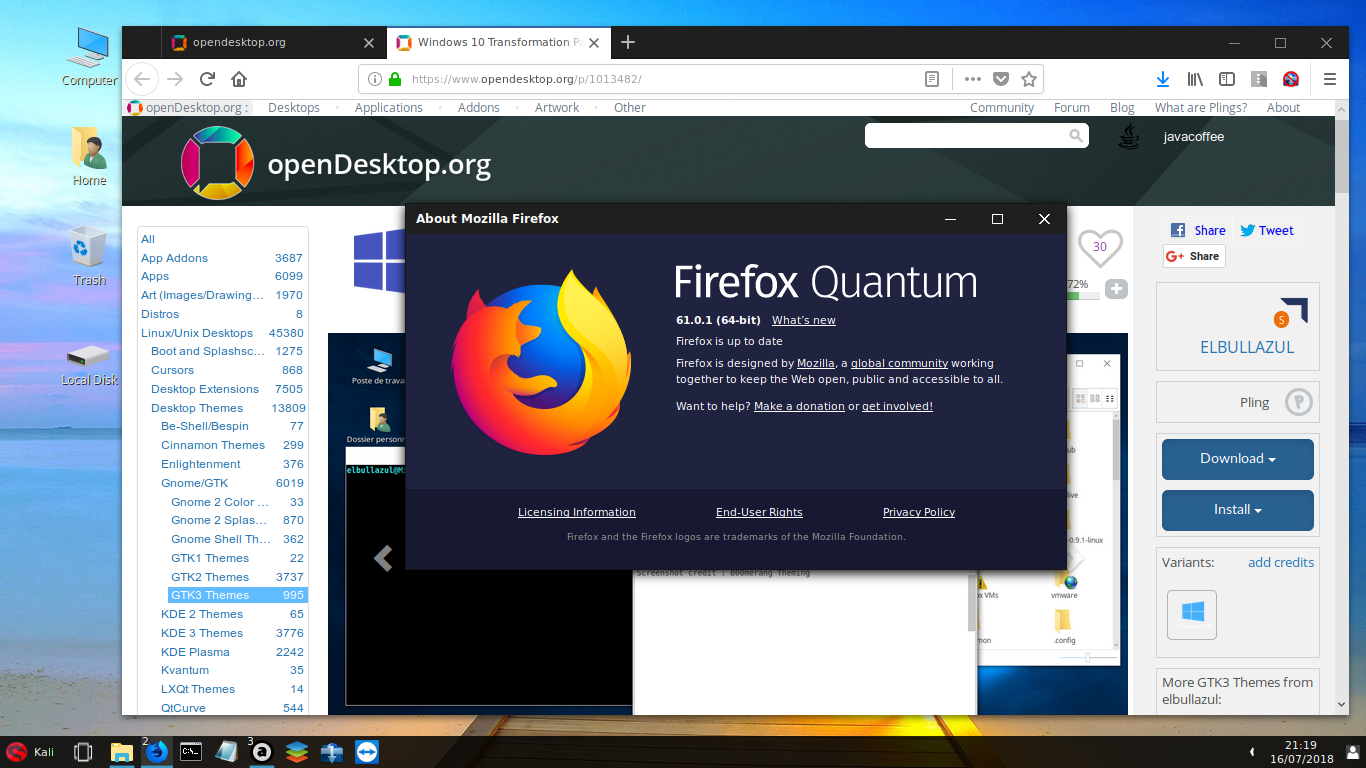The image size is (1366, 768).
Task: Click the tray expand arrow near the clock
Action: (x=1252, y=751)
